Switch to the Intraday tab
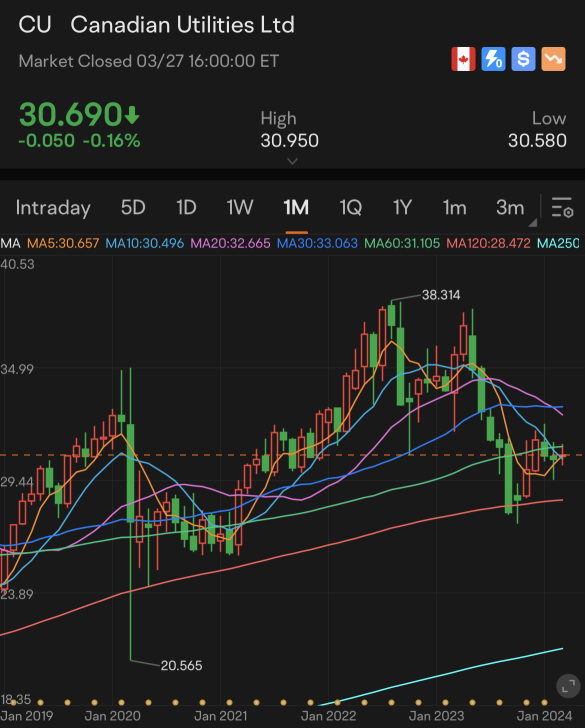The image size is (585, 728). pos(53,208)
